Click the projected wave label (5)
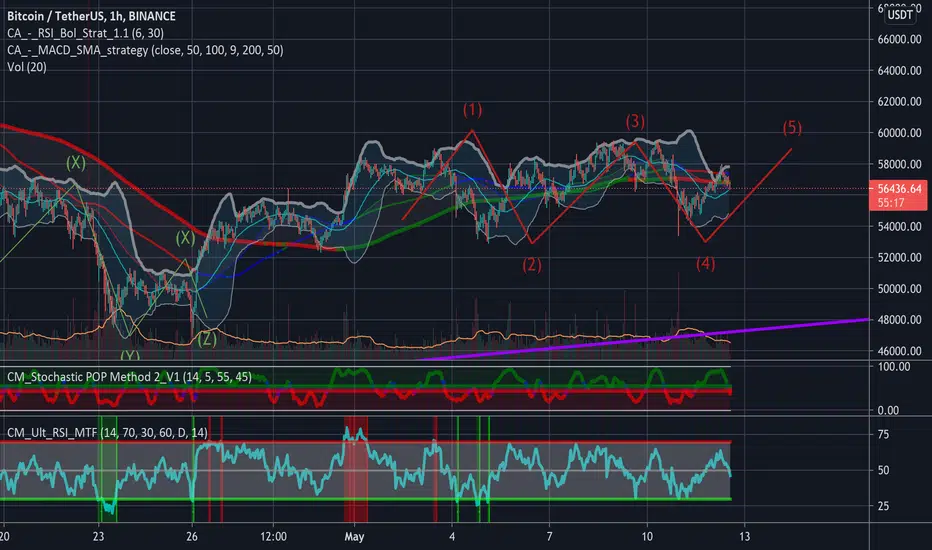 792,127
